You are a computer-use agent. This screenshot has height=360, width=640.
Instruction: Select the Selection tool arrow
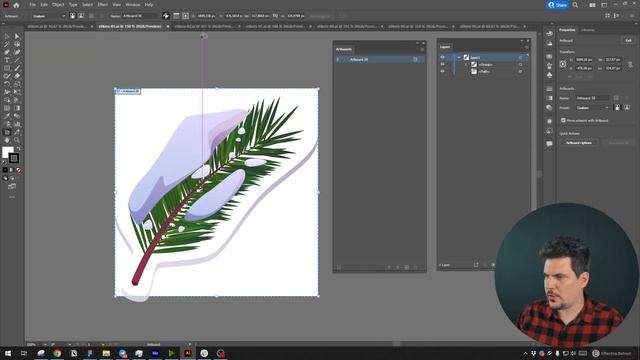[7, 36]
